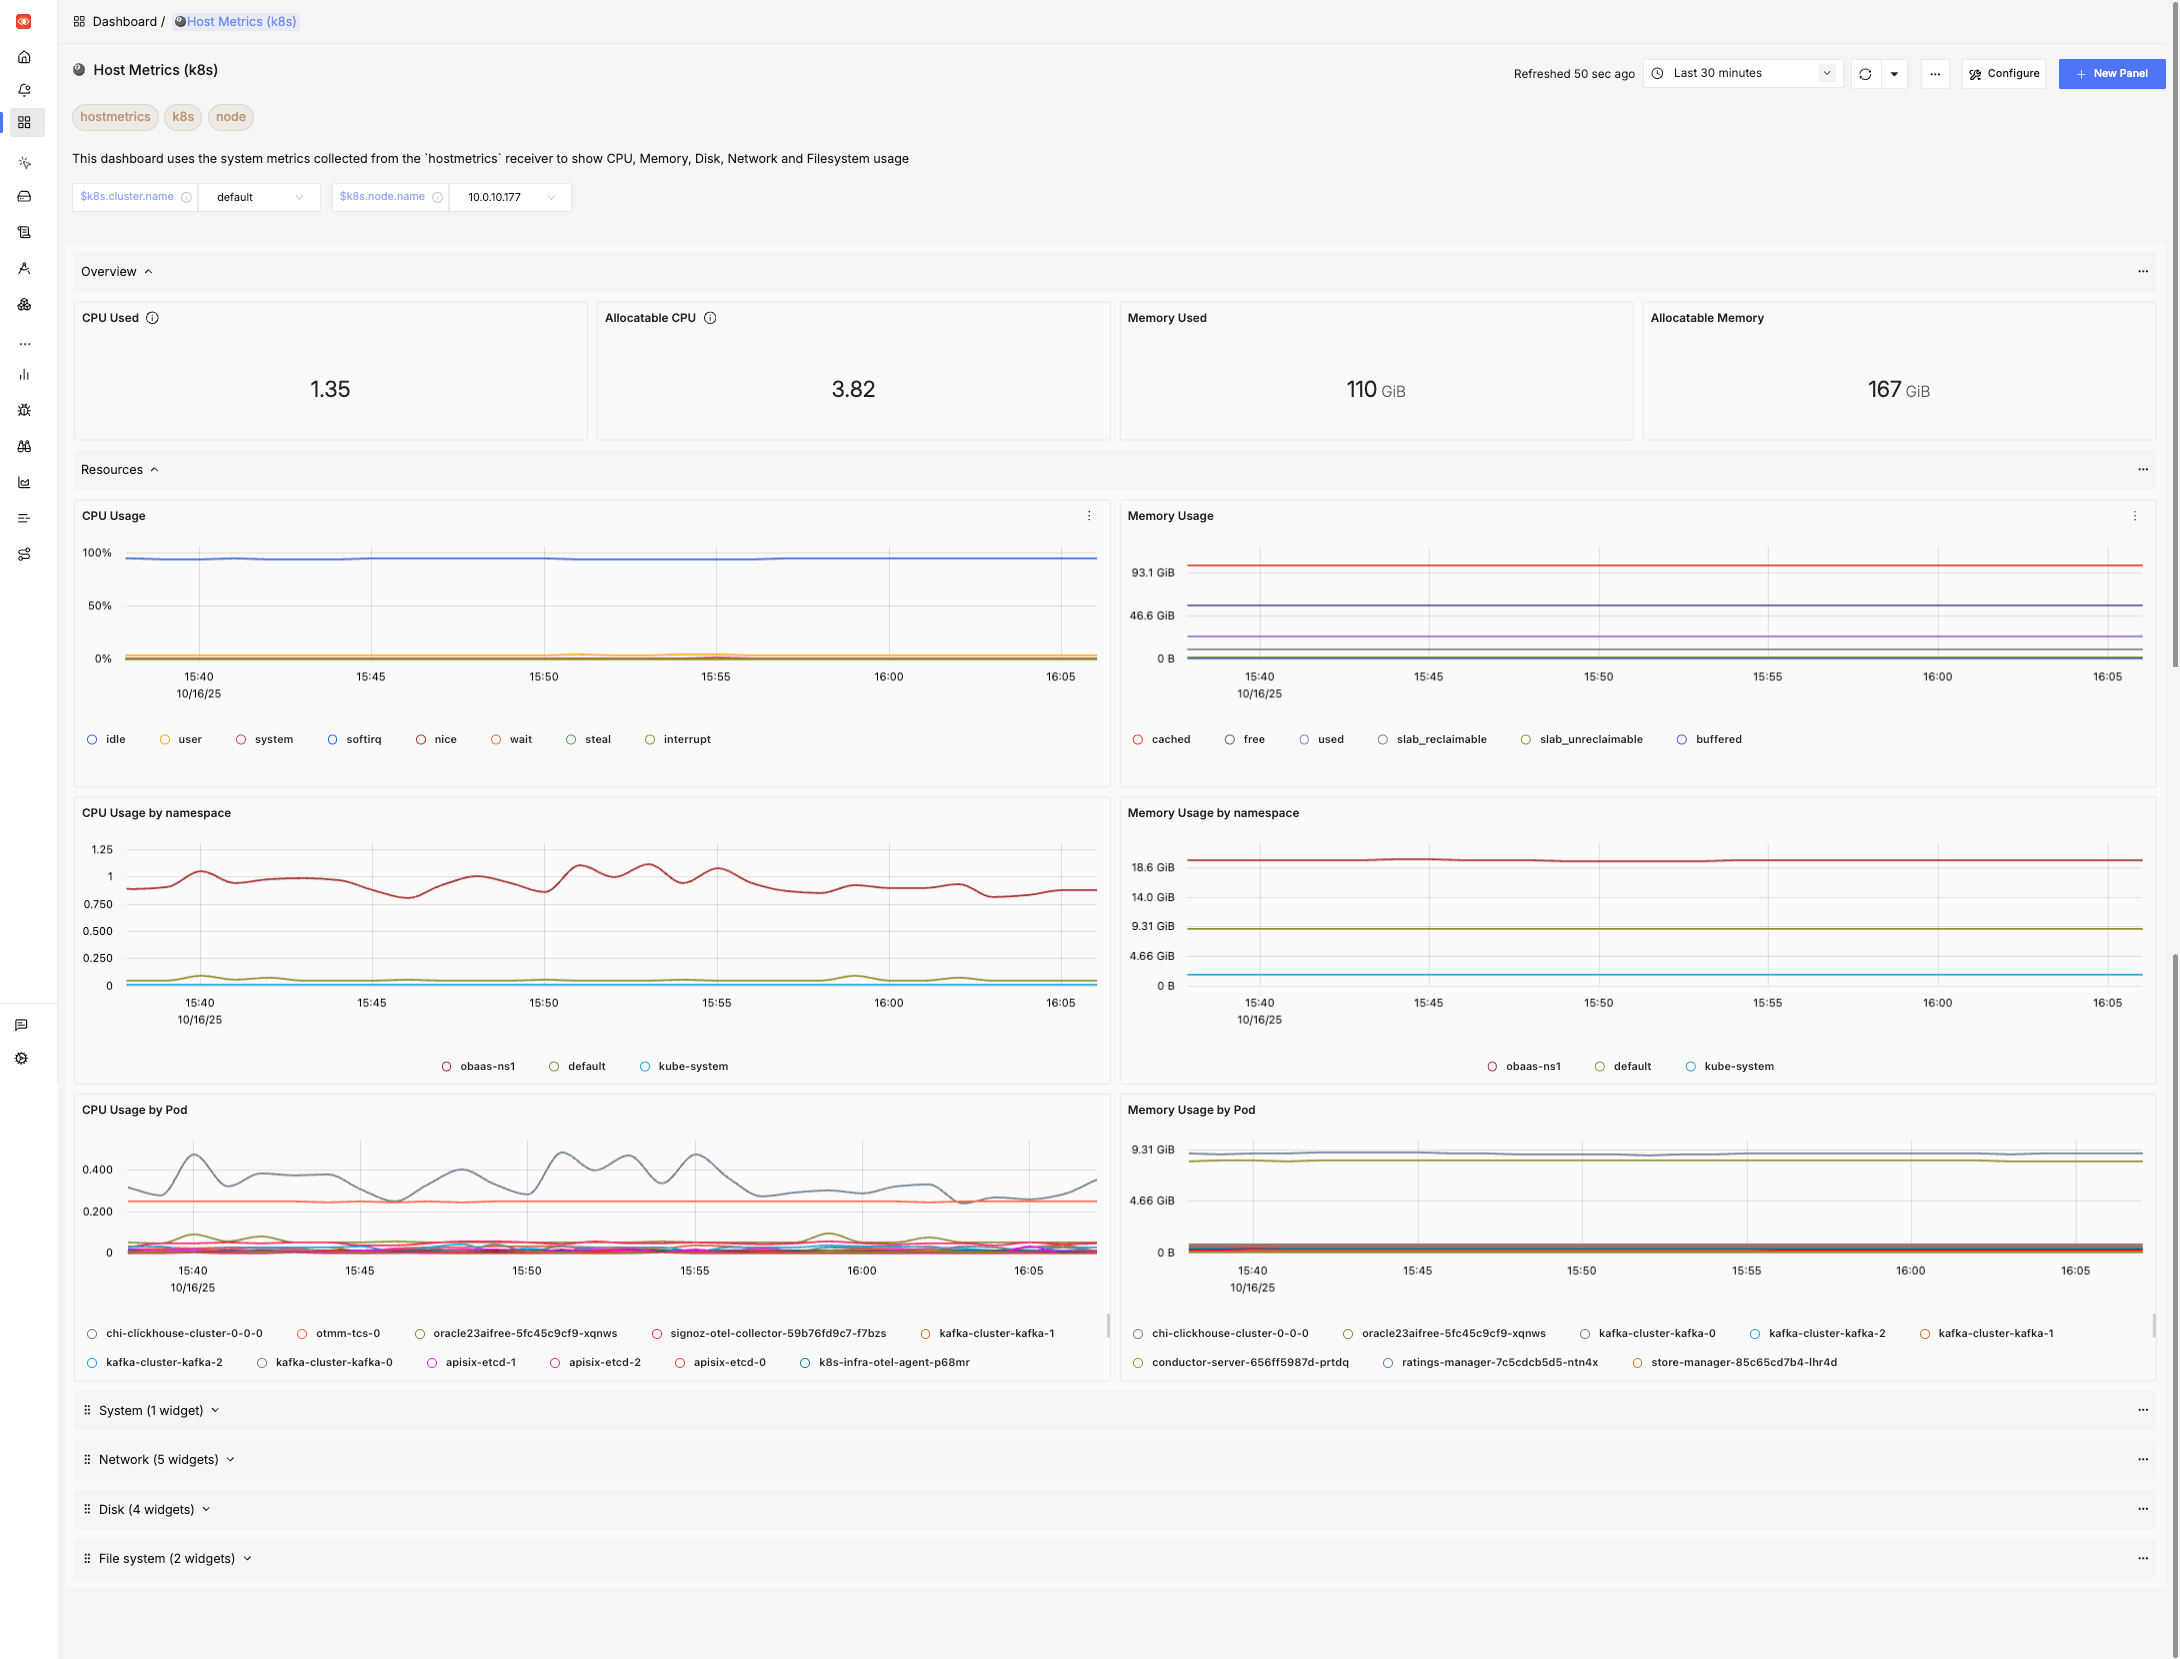Toggle kube-system in CPU Usage by namespace legend
Viewport: 2180px width, 1659px height.
point(684,1066)
